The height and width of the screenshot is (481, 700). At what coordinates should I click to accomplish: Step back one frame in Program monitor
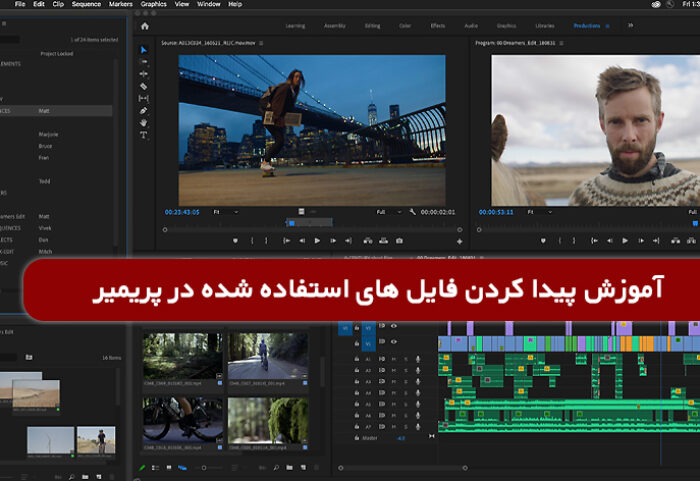610,241
